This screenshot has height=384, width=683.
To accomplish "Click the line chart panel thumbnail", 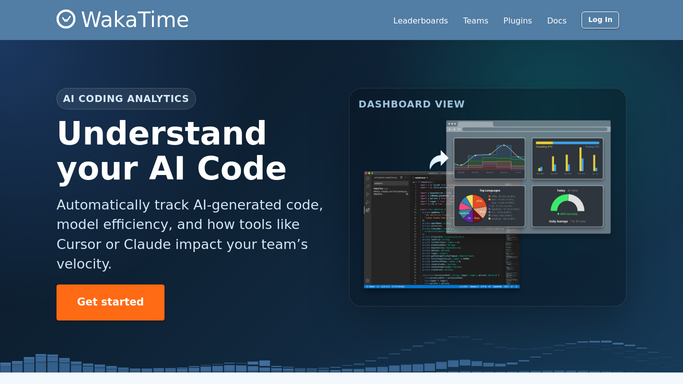I will pyautogui.click(x=489, y=158).
